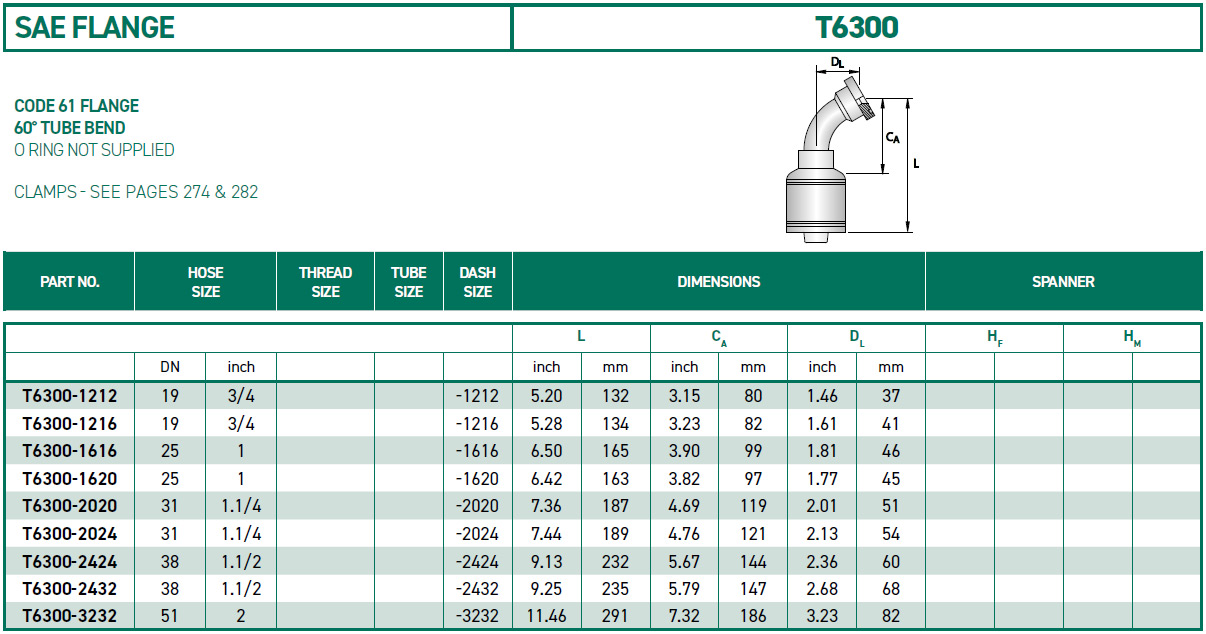Click the DASH SIZE column header
The width and height of the screenshot is (1206, 634).
point(477,282)
